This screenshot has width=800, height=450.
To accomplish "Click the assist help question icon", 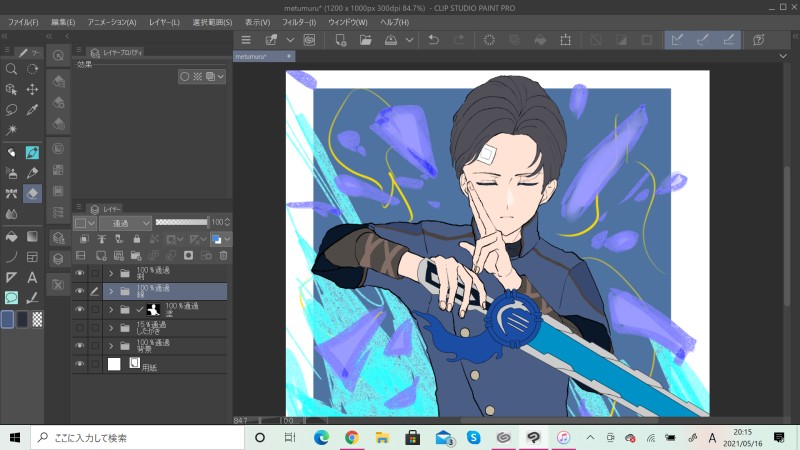I will coord(759,40).
